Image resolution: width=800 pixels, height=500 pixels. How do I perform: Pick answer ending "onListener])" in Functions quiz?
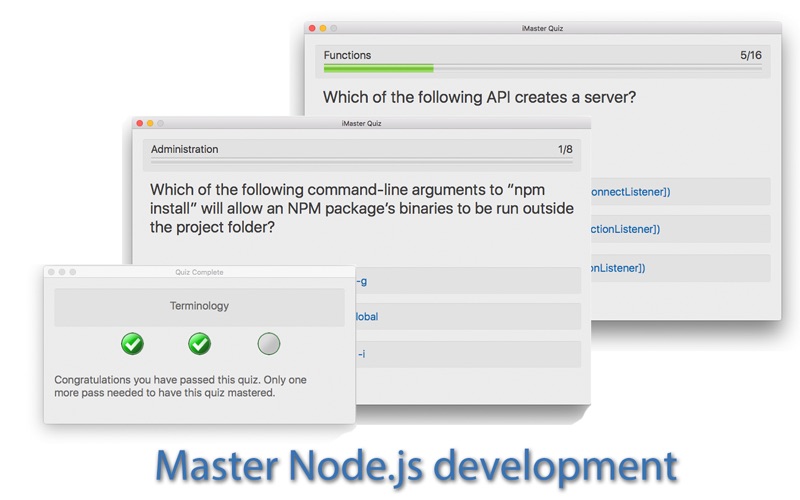click(x=681, y=268)
